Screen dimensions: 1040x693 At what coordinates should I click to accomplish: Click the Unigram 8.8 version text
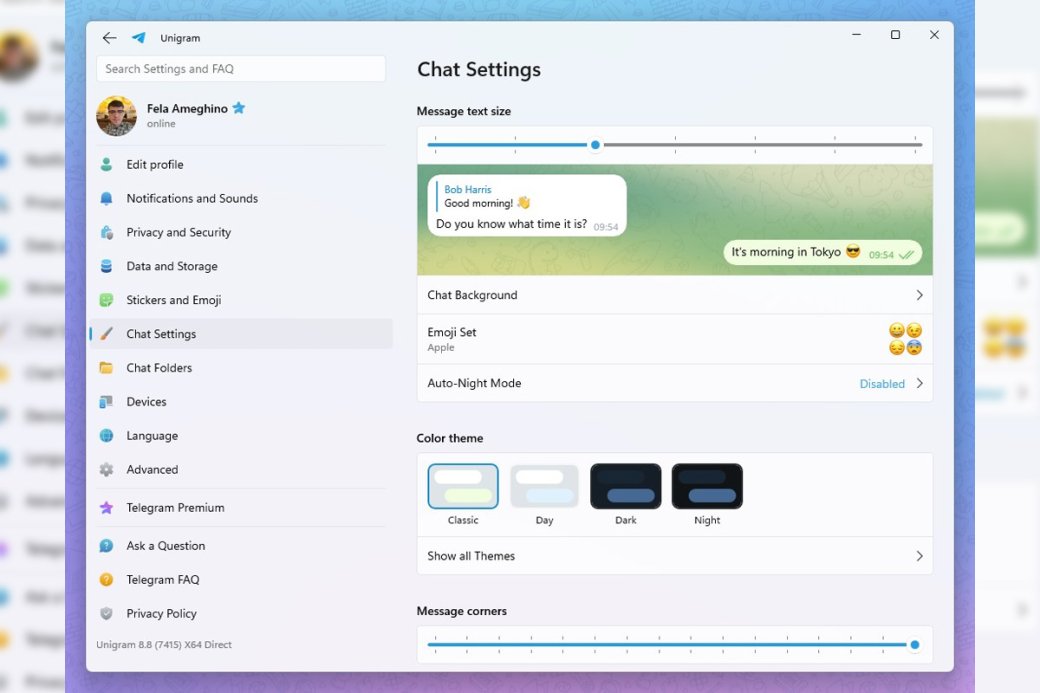pyautogui.click(x=164, y=645)
